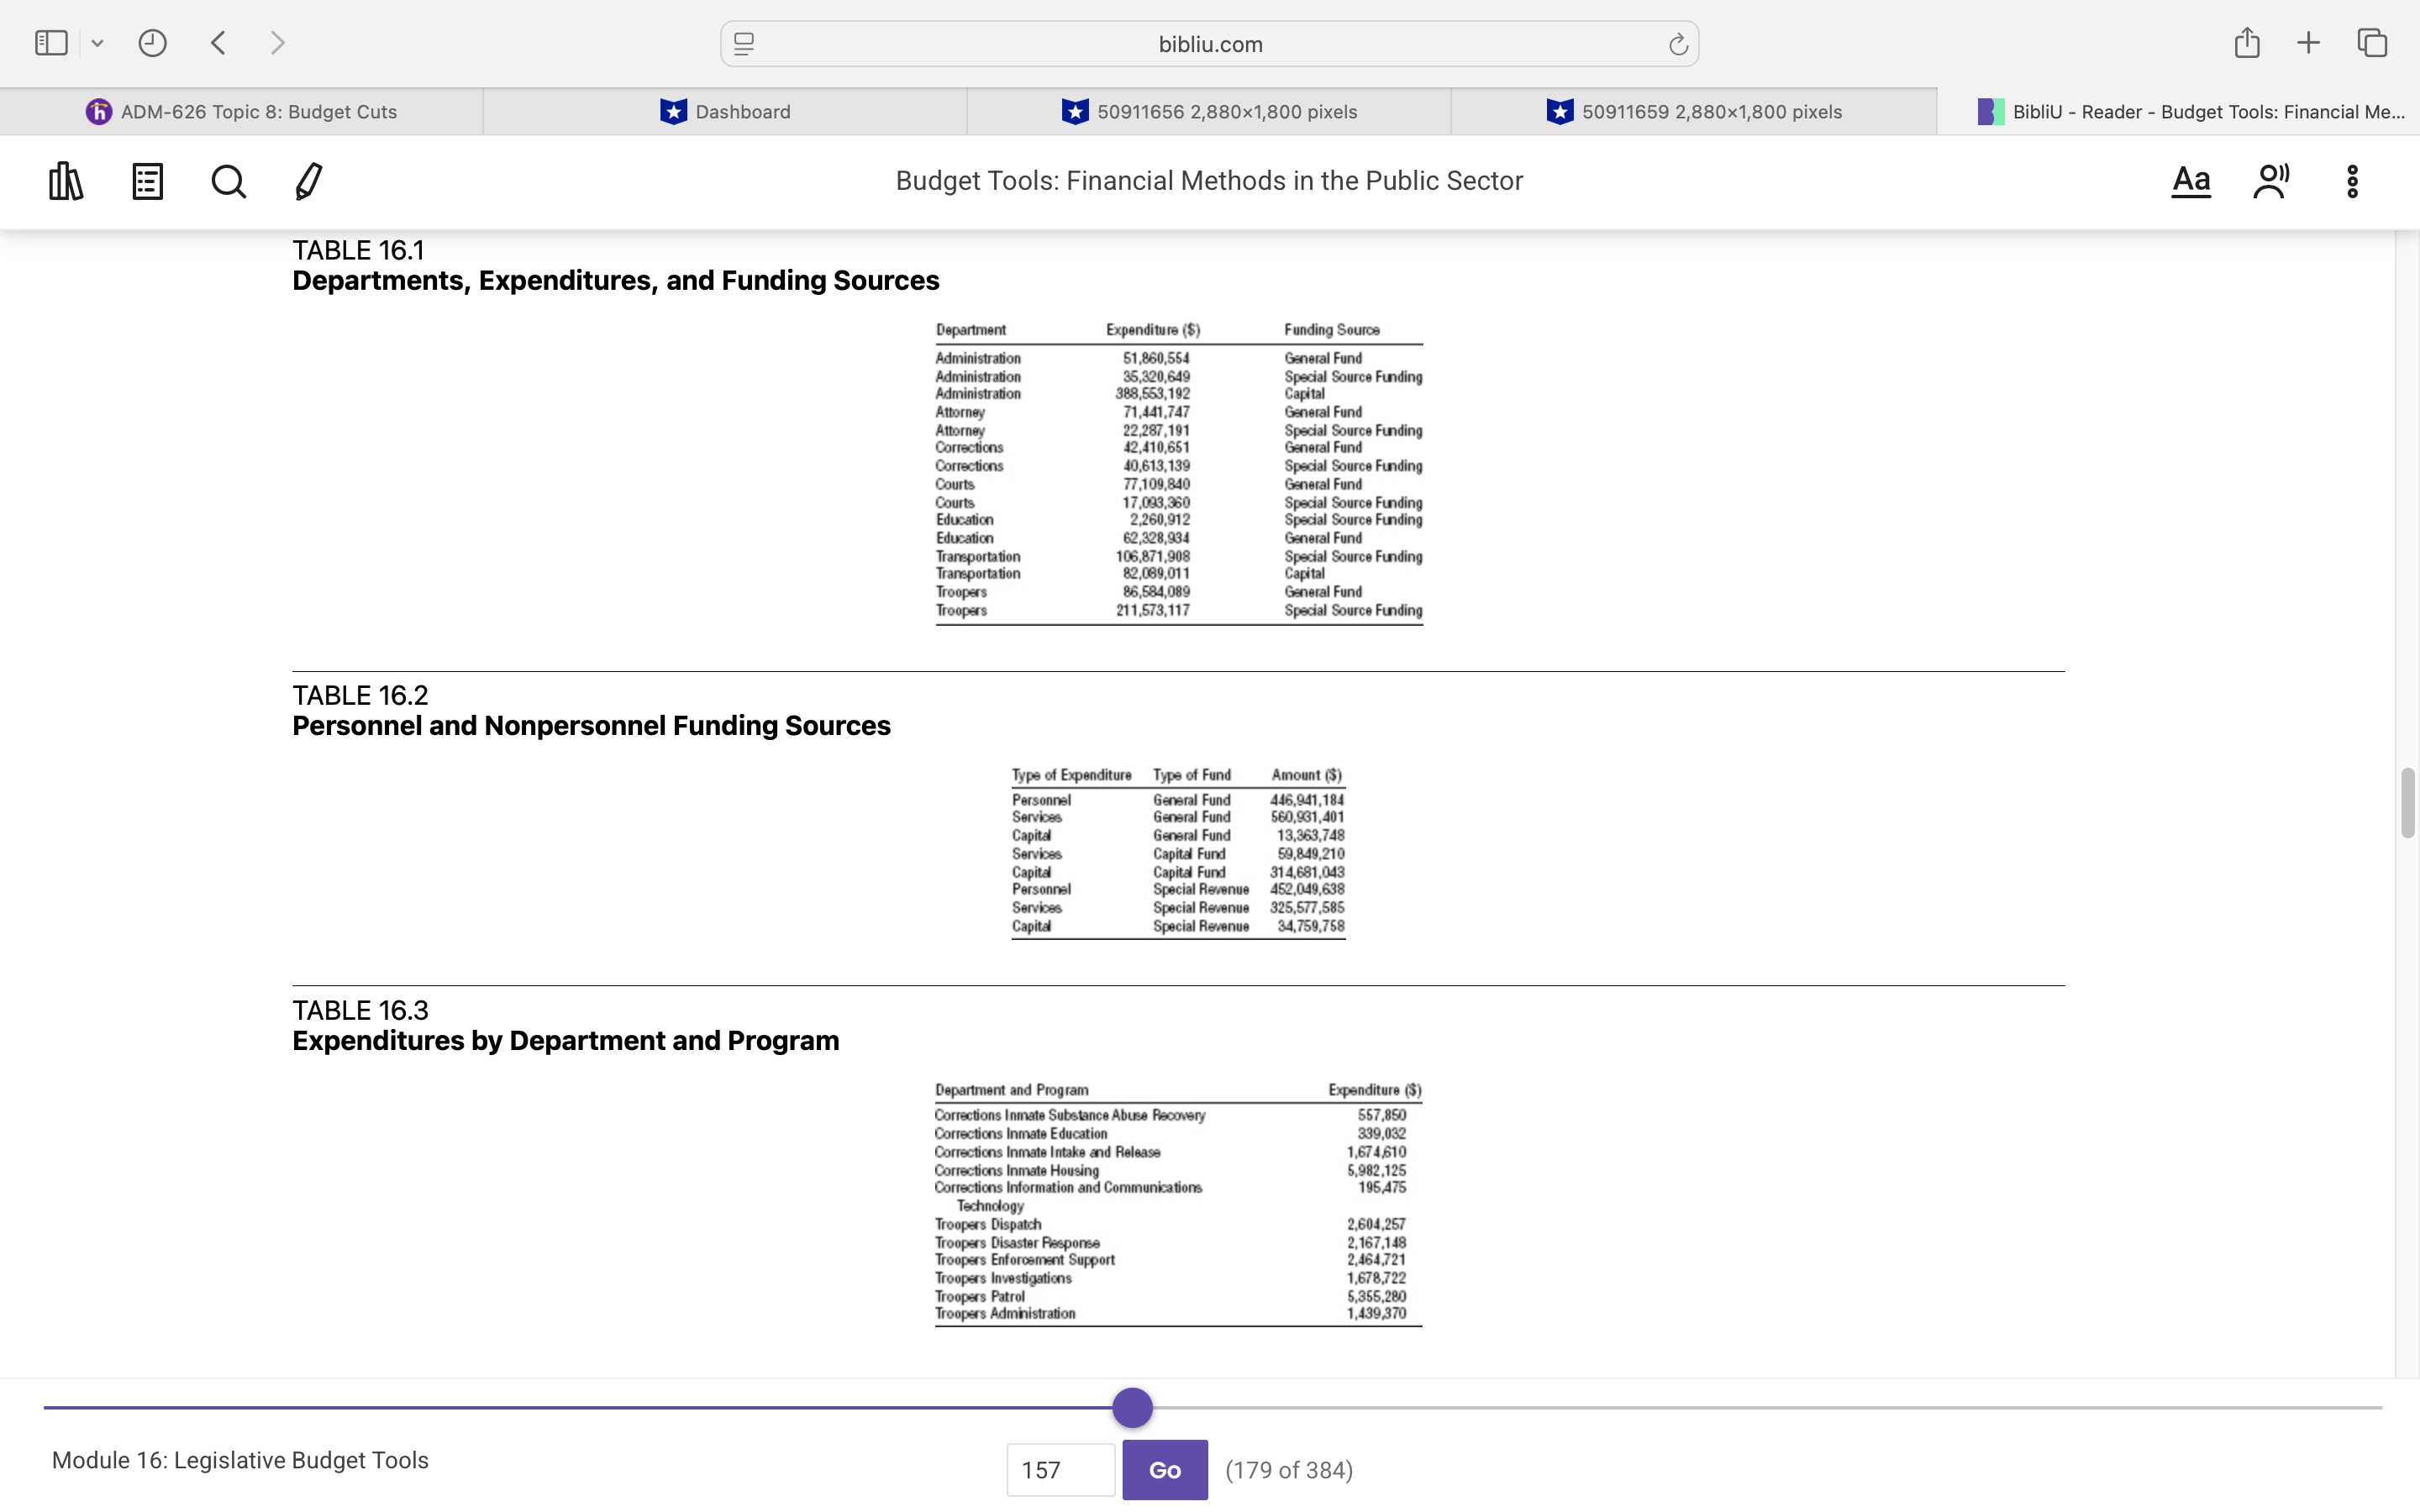Open the search tool in the reader

[228, 181]
